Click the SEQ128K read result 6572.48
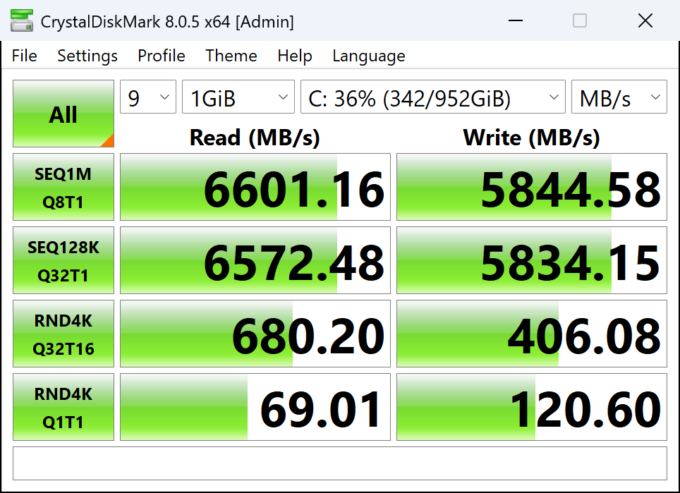The image size is (680, 493). tap(255, 260)
